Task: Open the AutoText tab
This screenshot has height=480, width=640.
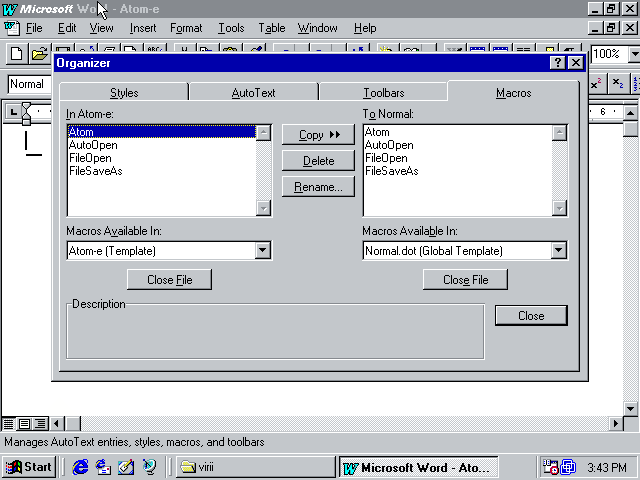Action: point(253,93)
